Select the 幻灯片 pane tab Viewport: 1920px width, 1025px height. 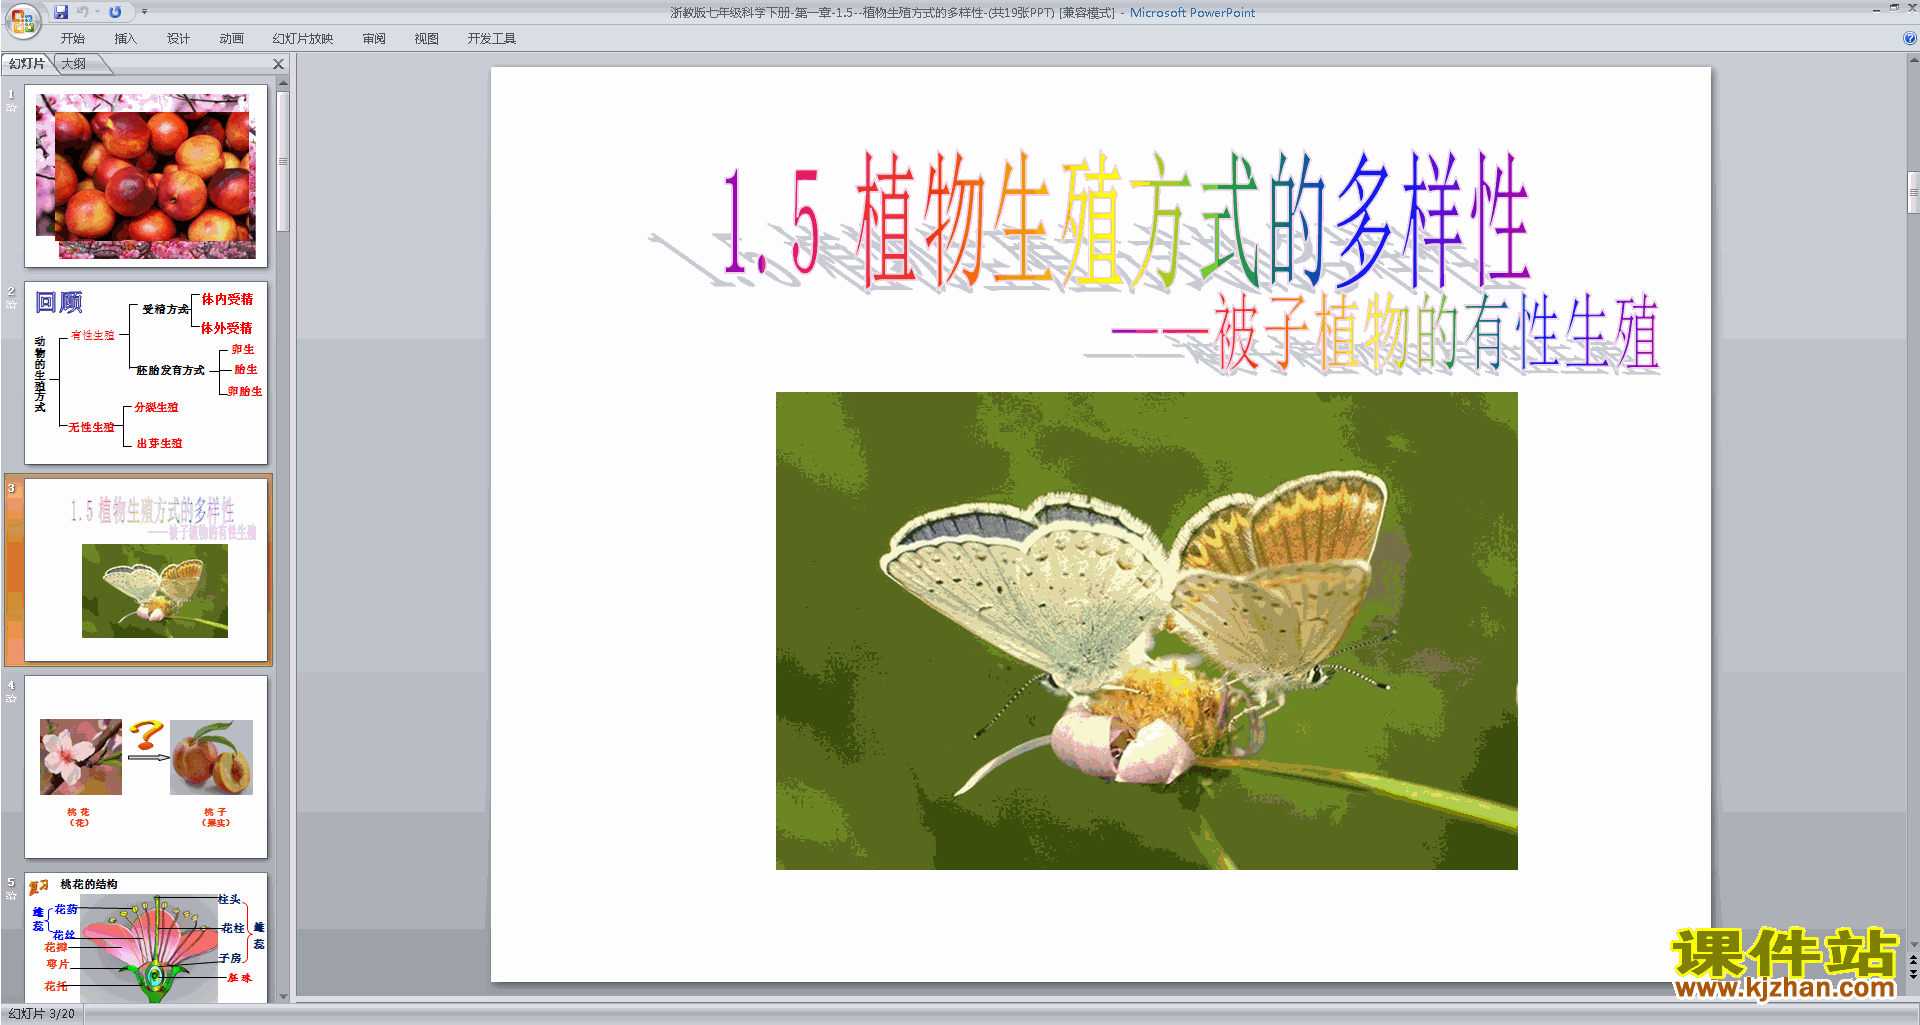(x=27, y=64)
